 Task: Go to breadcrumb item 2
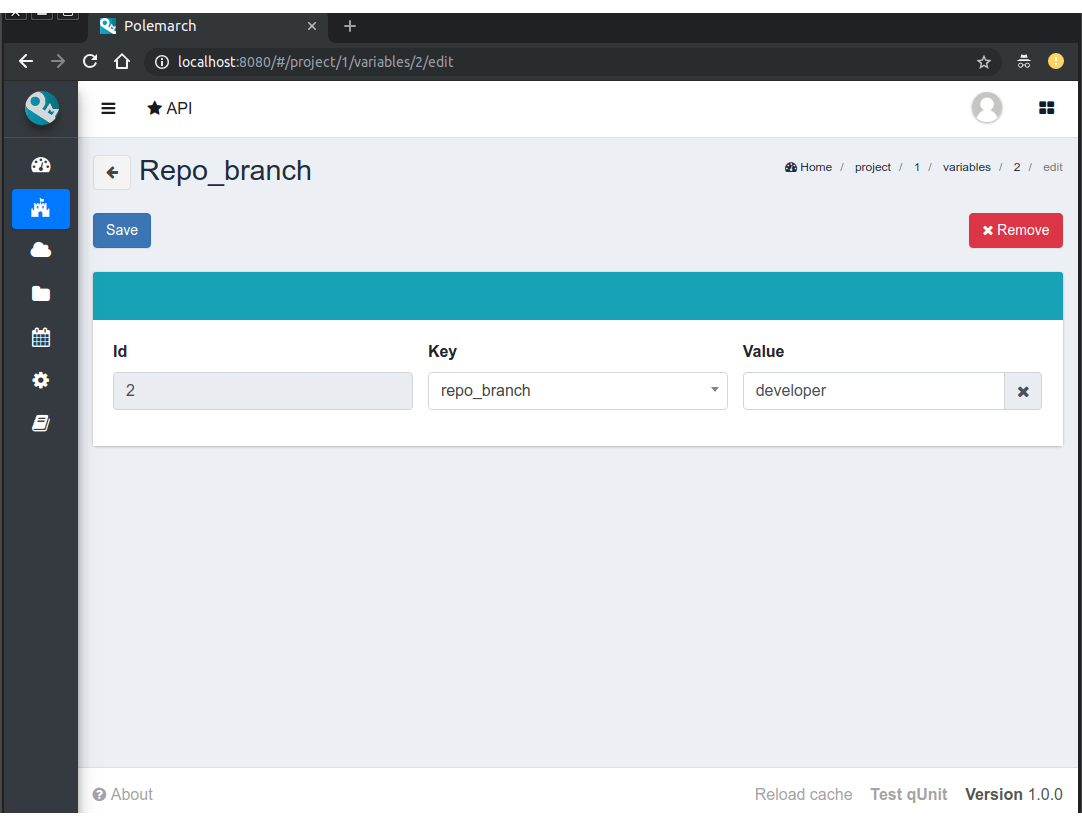1016,167
